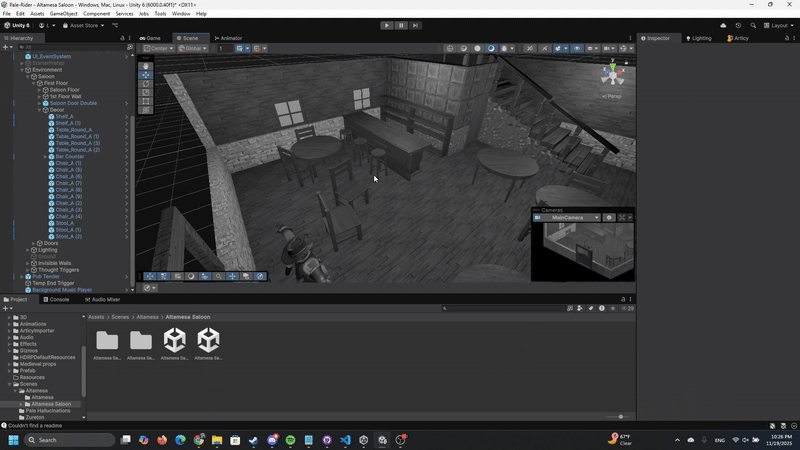Open the Asset Store button

84,25
